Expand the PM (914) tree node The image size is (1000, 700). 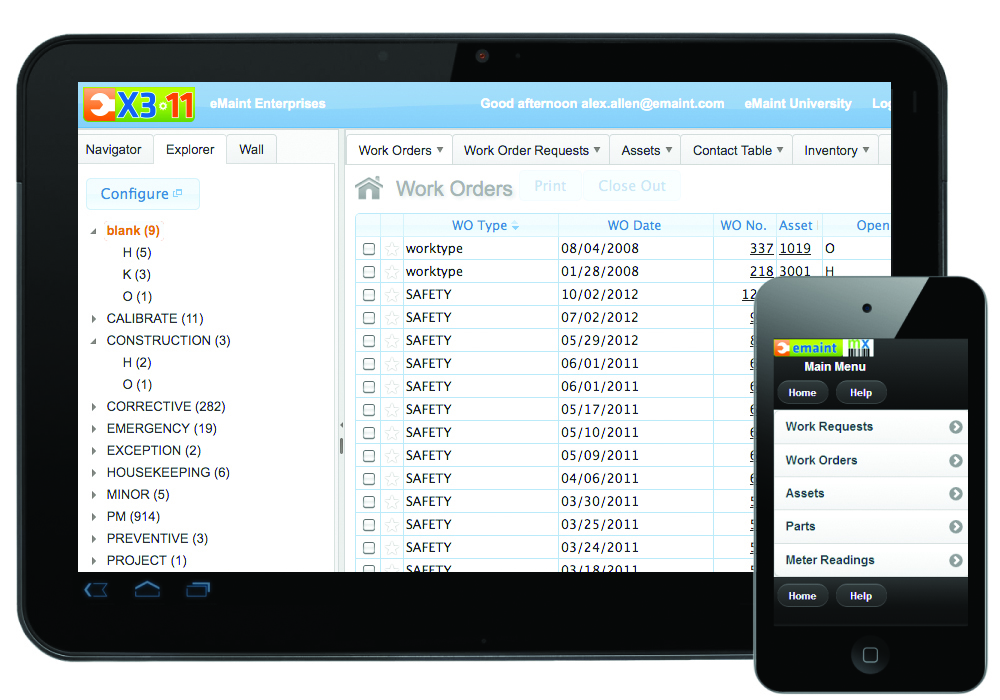tap(94, 517)
